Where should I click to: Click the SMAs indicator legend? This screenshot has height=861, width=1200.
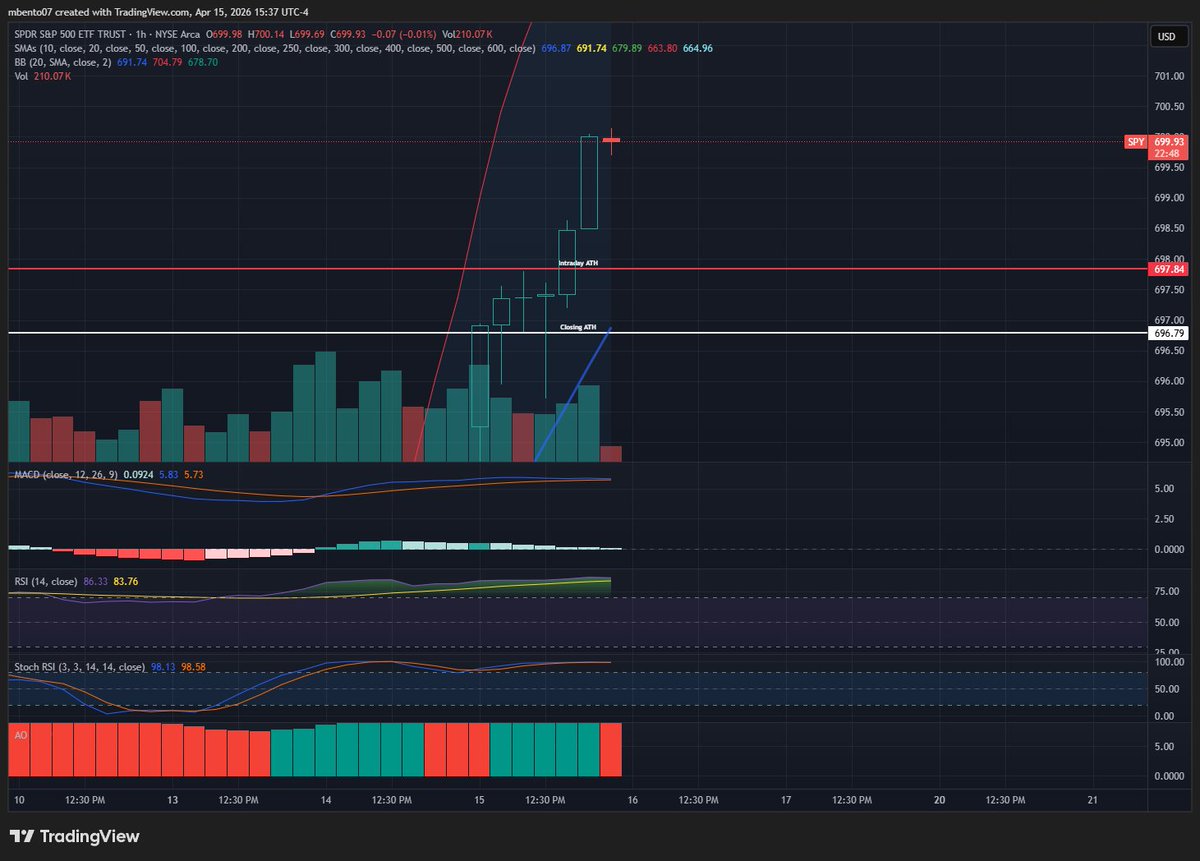pyautogui.click(x=273, y=48)
